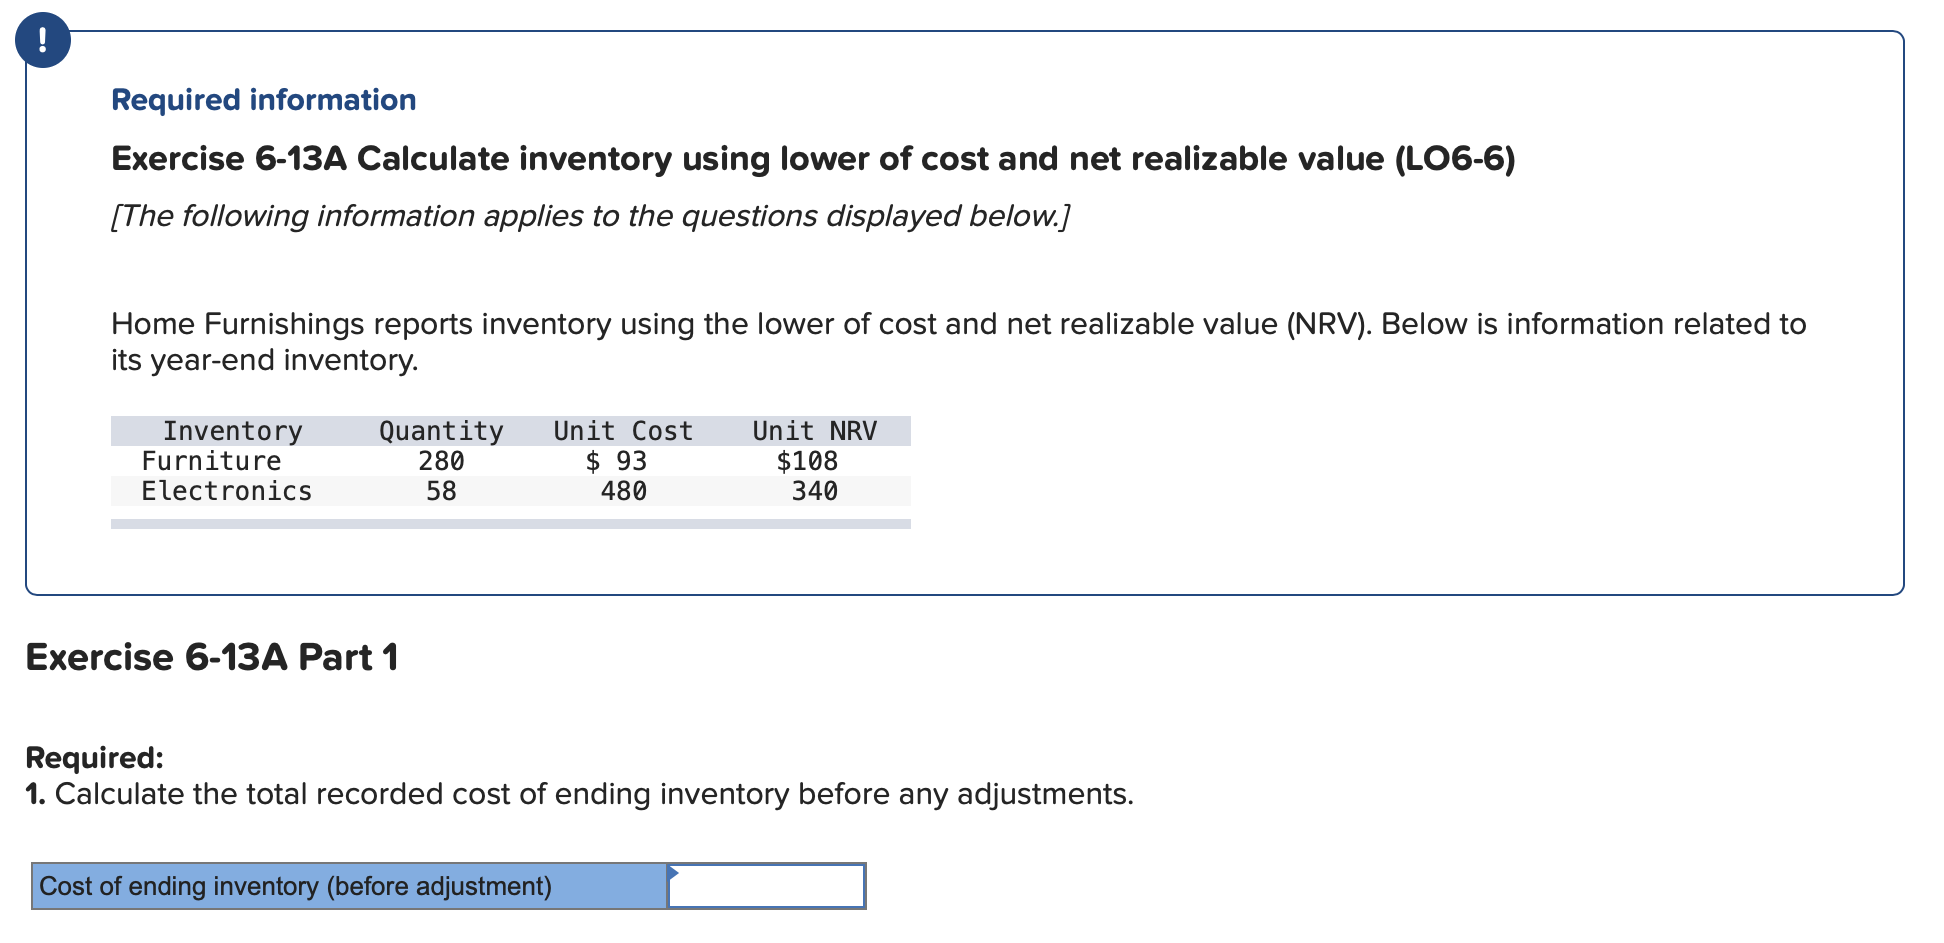The width and height of the screenshot is (1944, 943).
Task: Click the Unit NRV column header
Action: pyautogui.click(x=814, y=430)
